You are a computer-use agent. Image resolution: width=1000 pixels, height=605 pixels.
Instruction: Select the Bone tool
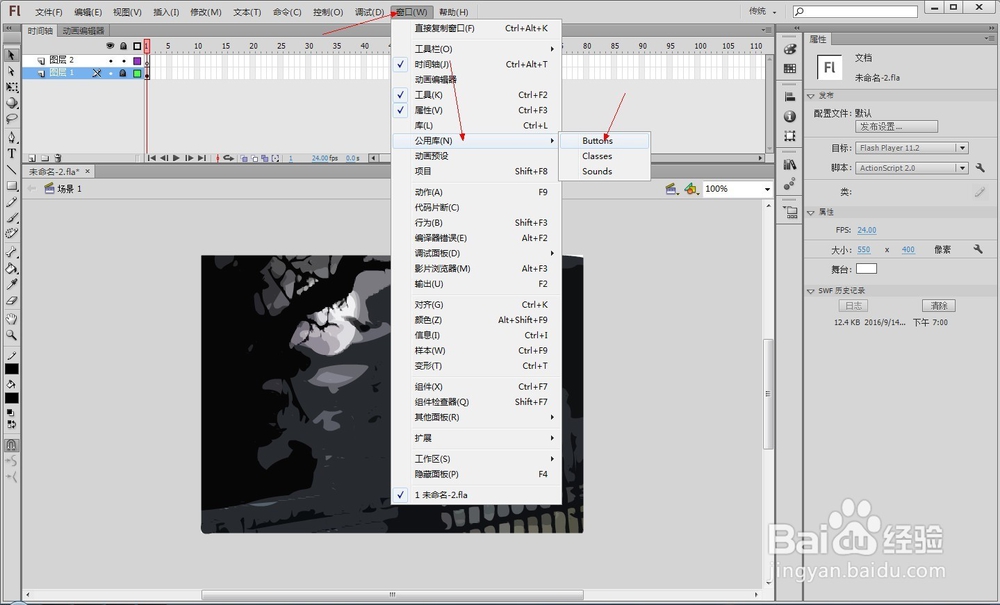click(11, 252)
